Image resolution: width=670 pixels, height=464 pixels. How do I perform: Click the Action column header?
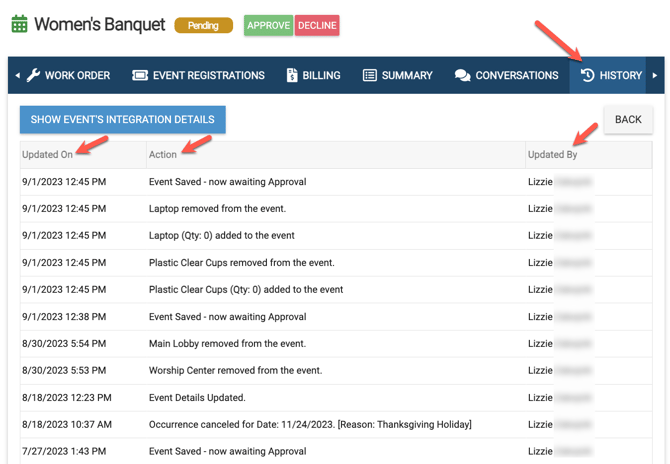[x=162, y=155]
